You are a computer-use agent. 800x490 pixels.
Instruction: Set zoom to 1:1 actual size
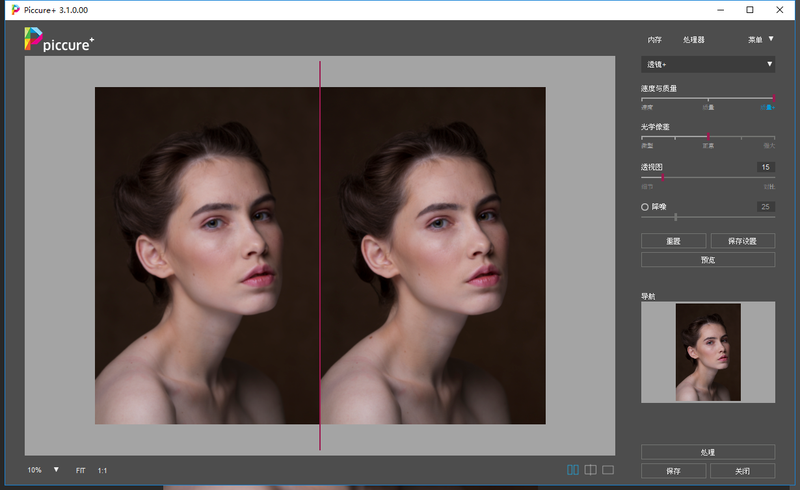click(102, 470)
